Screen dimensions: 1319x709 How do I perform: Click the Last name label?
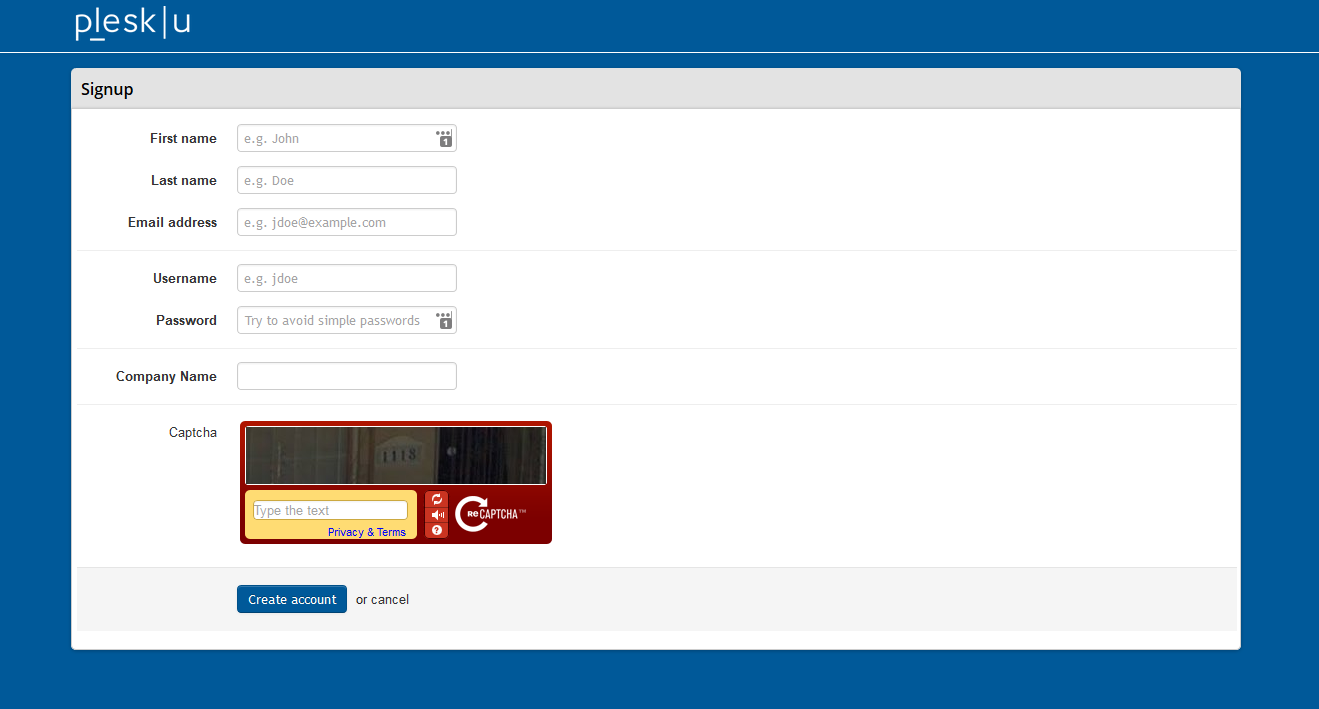[184, 180]
